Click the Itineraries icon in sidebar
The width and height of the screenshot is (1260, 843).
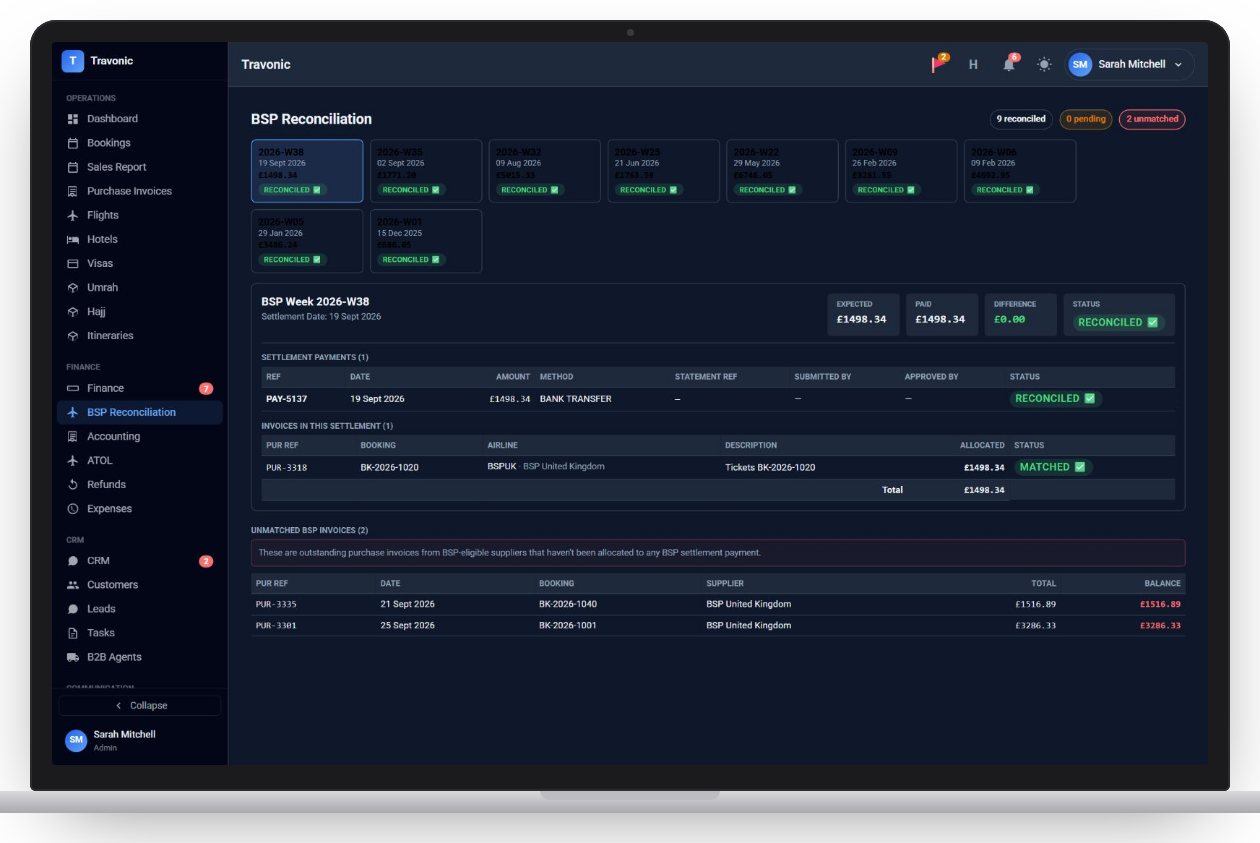point(72,335)
